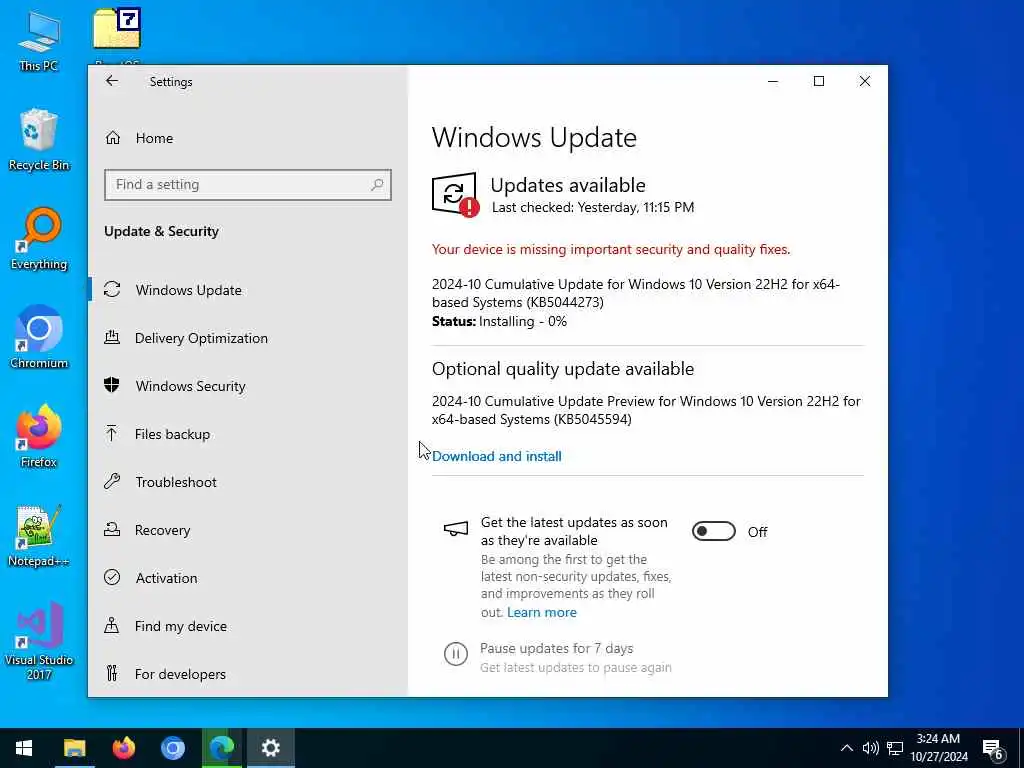Viewport: 1024px width, 768px height.
Task: Click the Windows Update sync arrows icon in sidebar
Action: click(x=112, y=289)
